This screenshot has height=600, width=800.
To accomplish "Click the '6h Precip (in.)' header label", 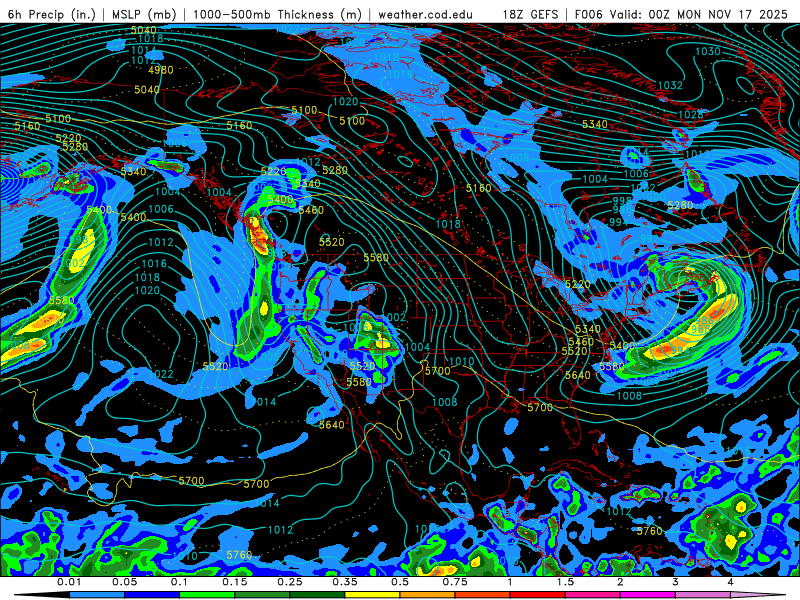I will tap(52, 14).
